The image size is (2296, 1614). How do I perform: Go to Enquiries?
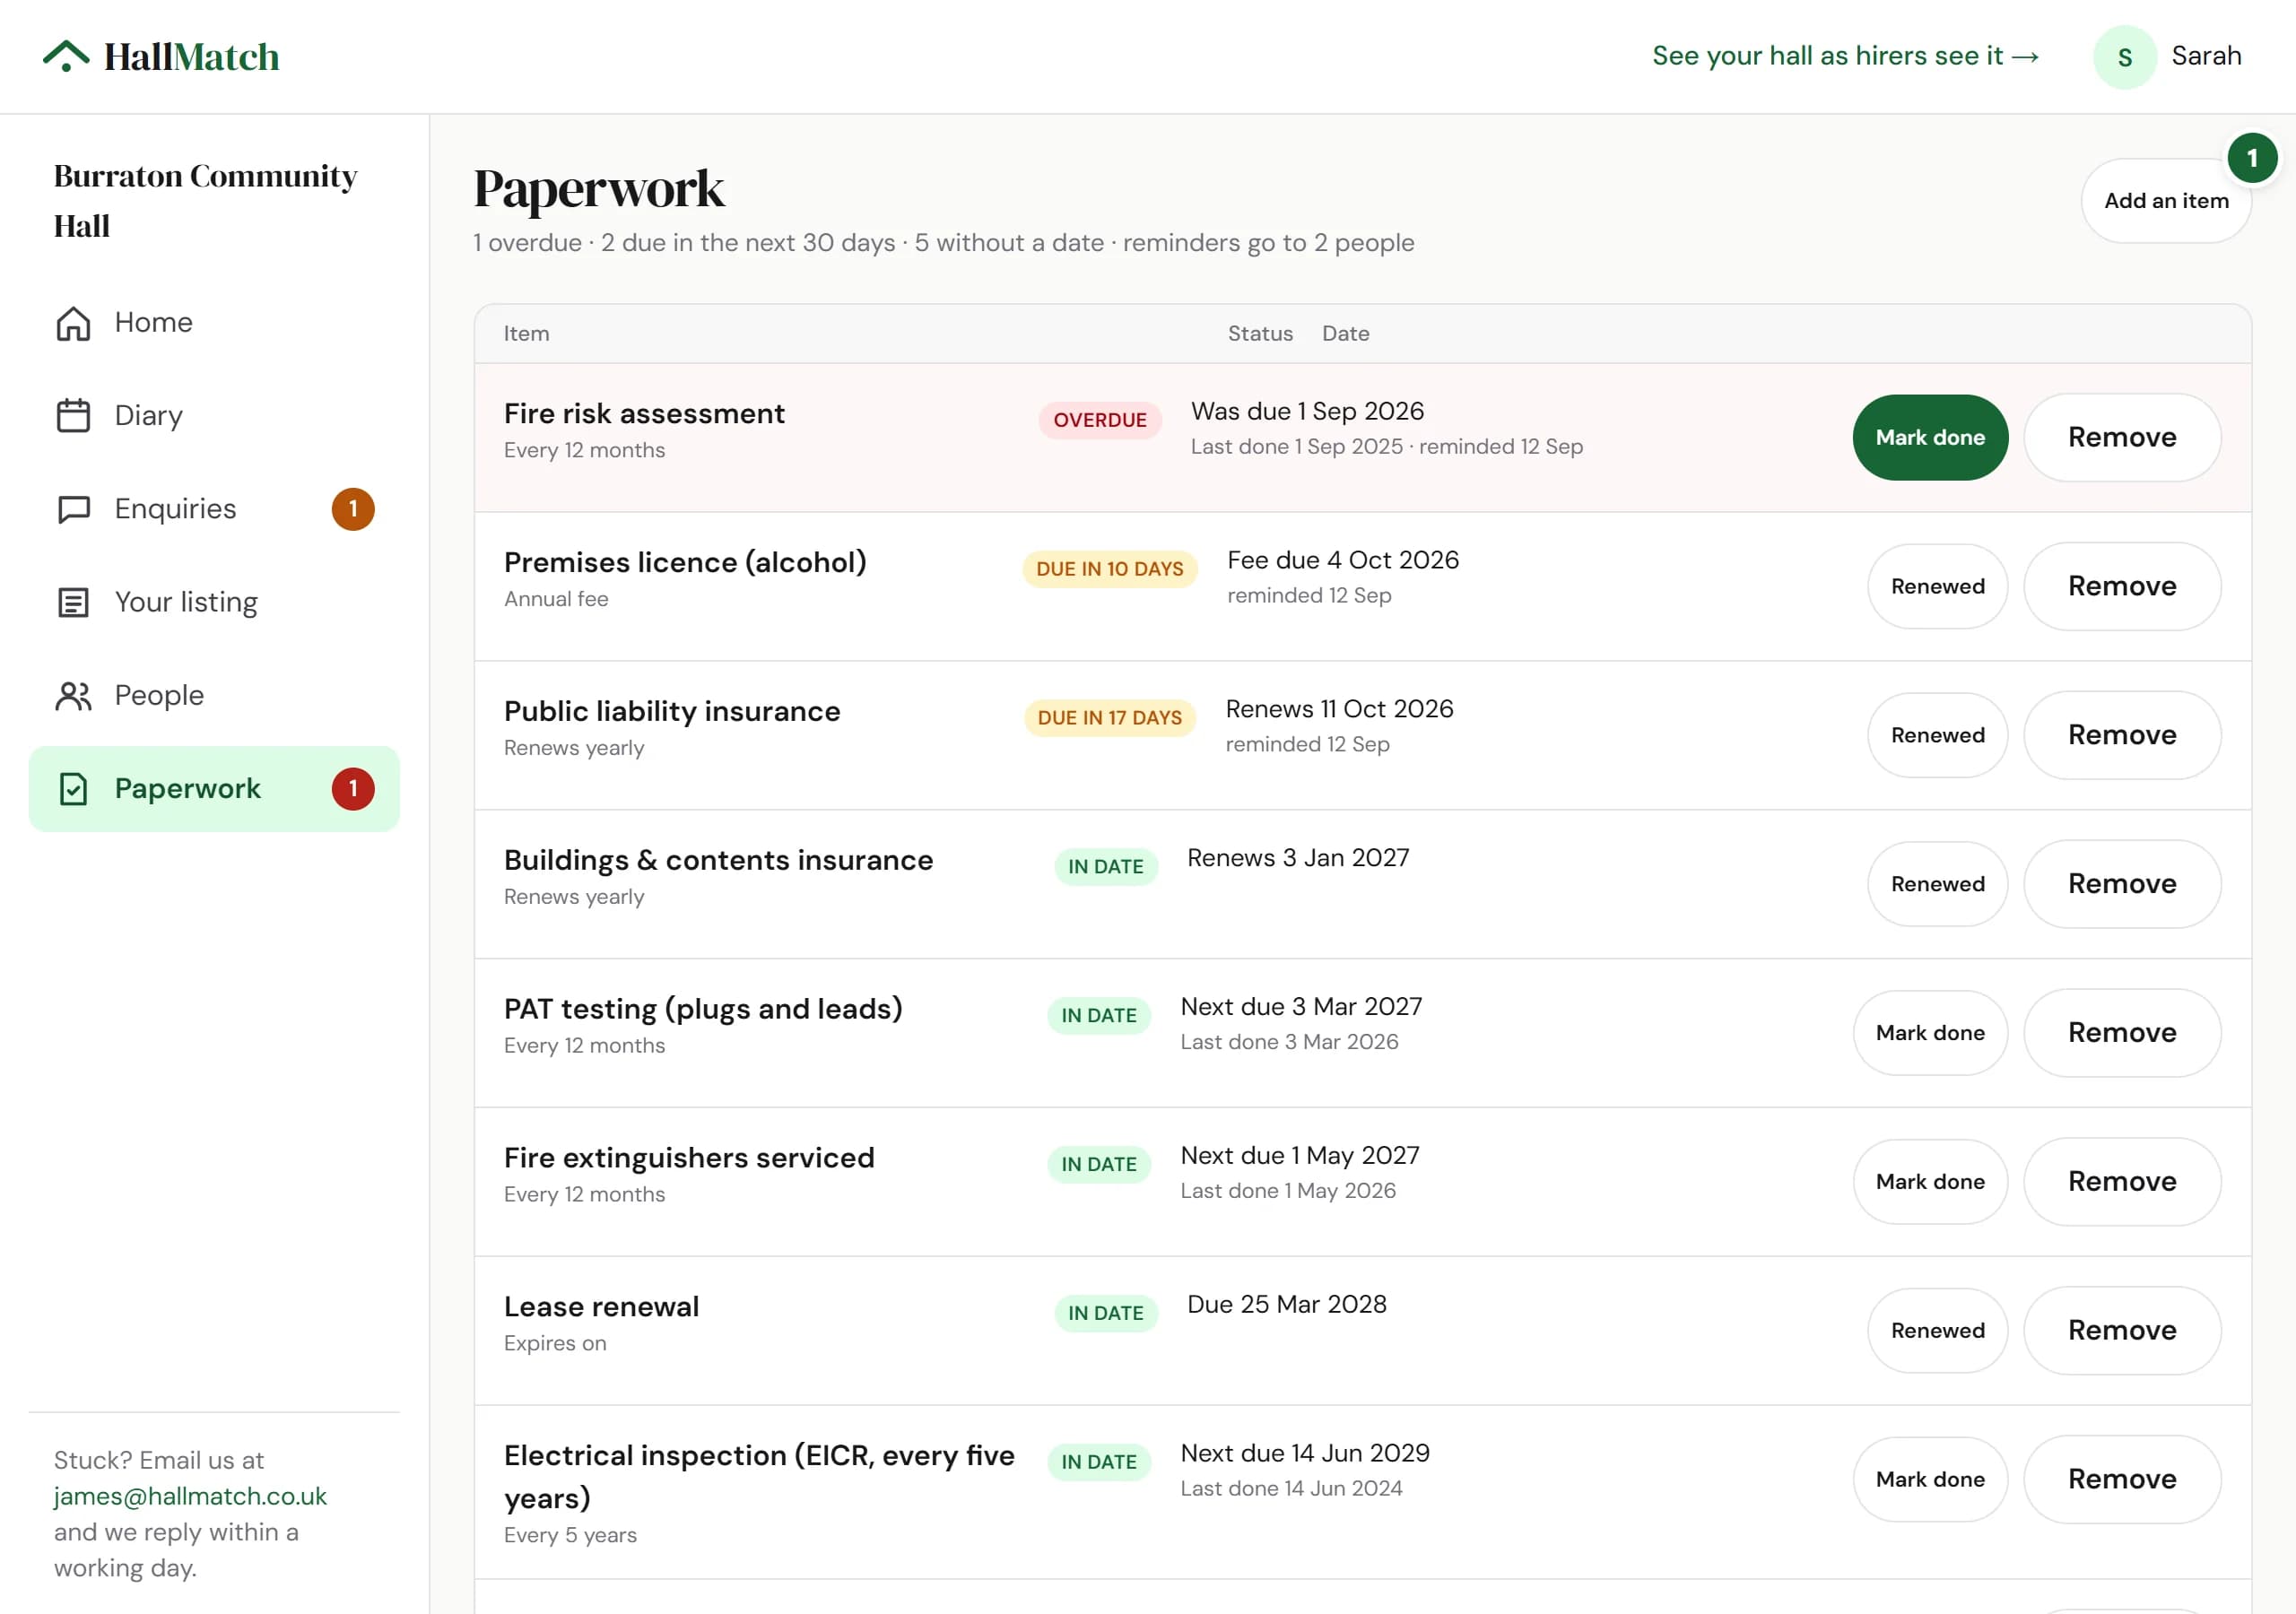pyautogui.click(x=214, y=509)
